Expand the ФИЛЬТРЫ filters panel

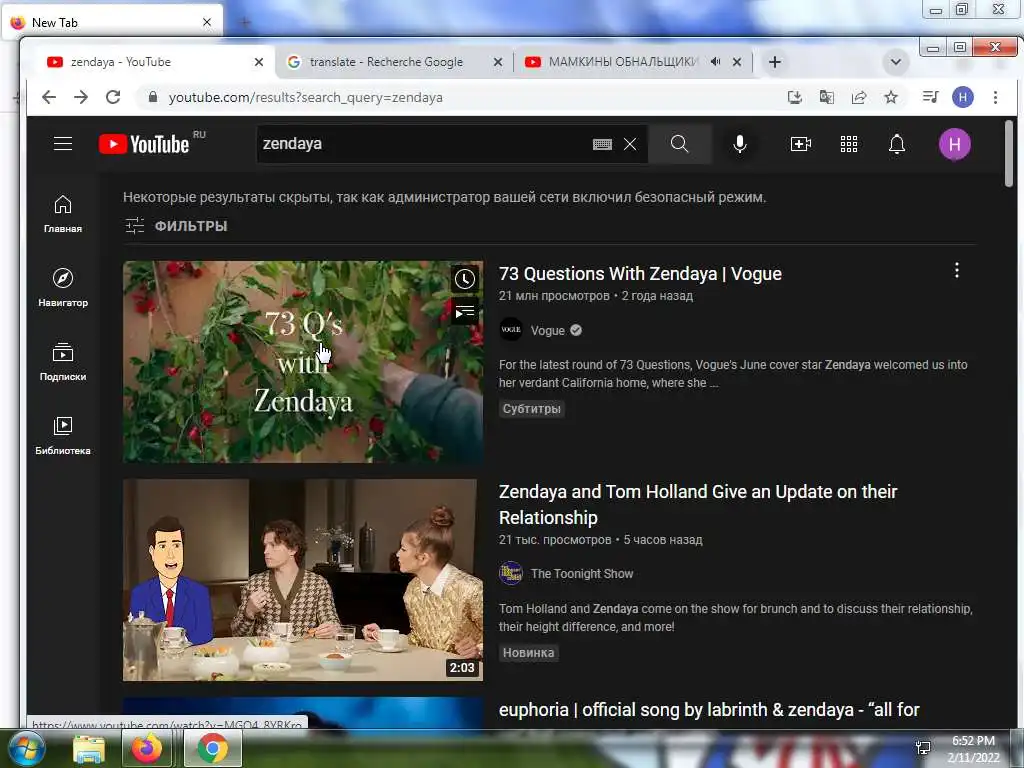click(176, 226)
